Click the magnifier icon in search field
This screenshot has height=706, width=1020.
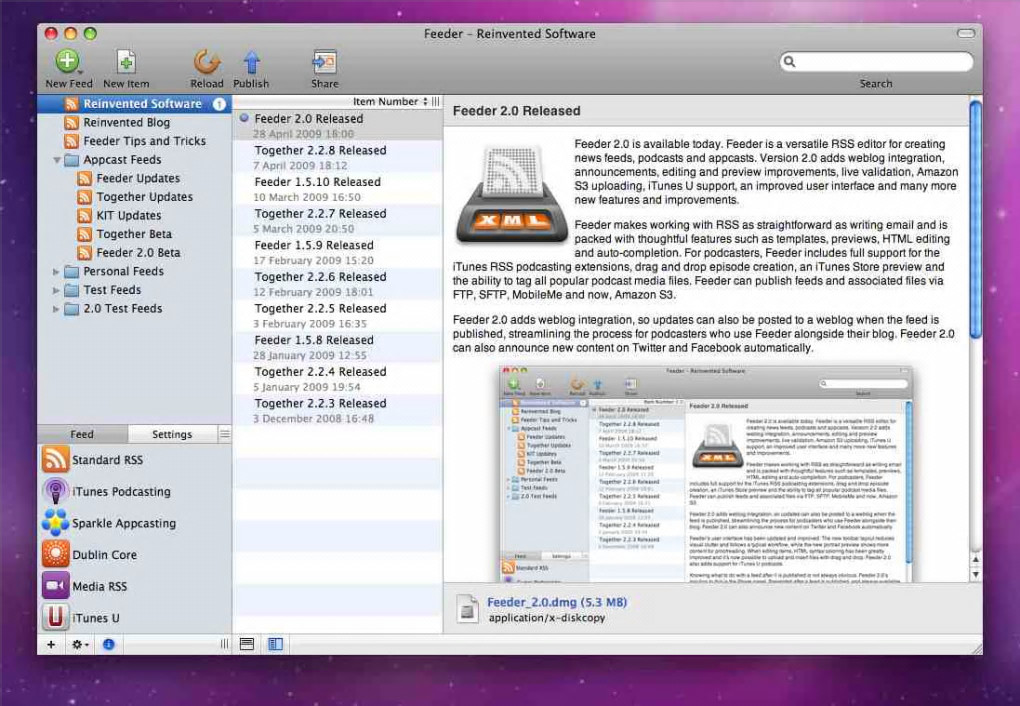[x=789, y=62]
